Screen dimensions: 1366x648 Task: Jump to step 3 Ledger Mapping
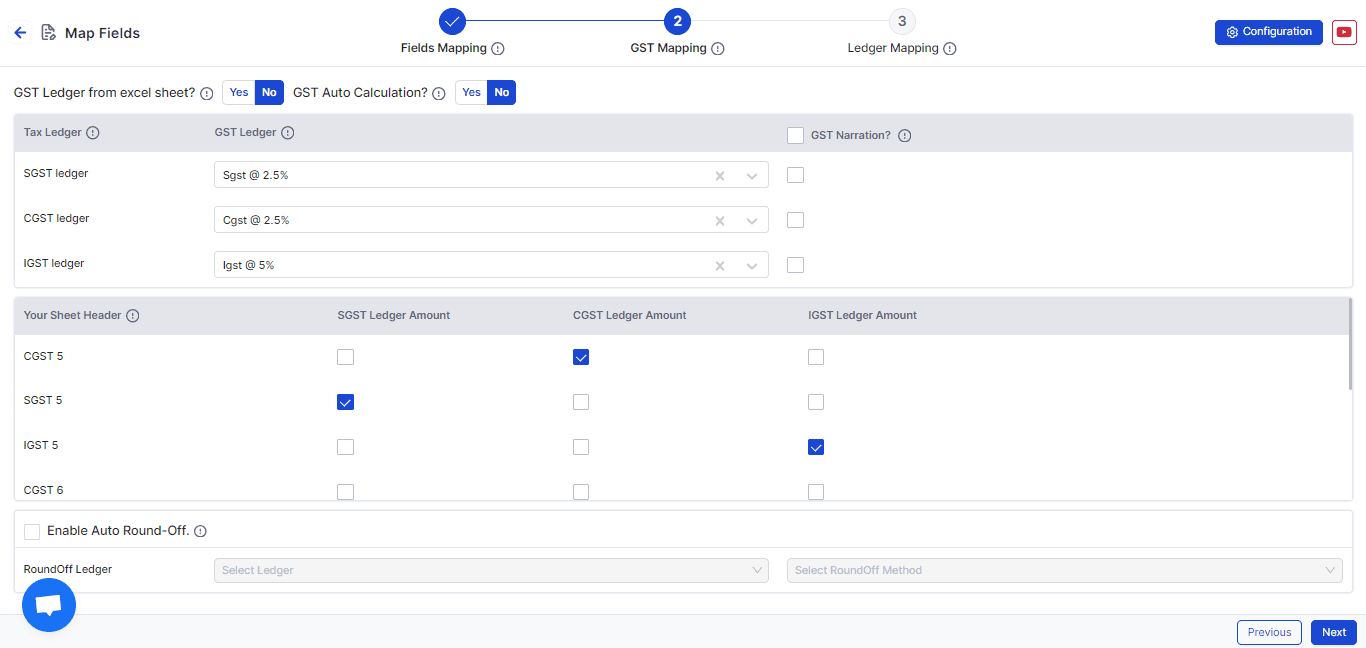(x=902, y=21)
